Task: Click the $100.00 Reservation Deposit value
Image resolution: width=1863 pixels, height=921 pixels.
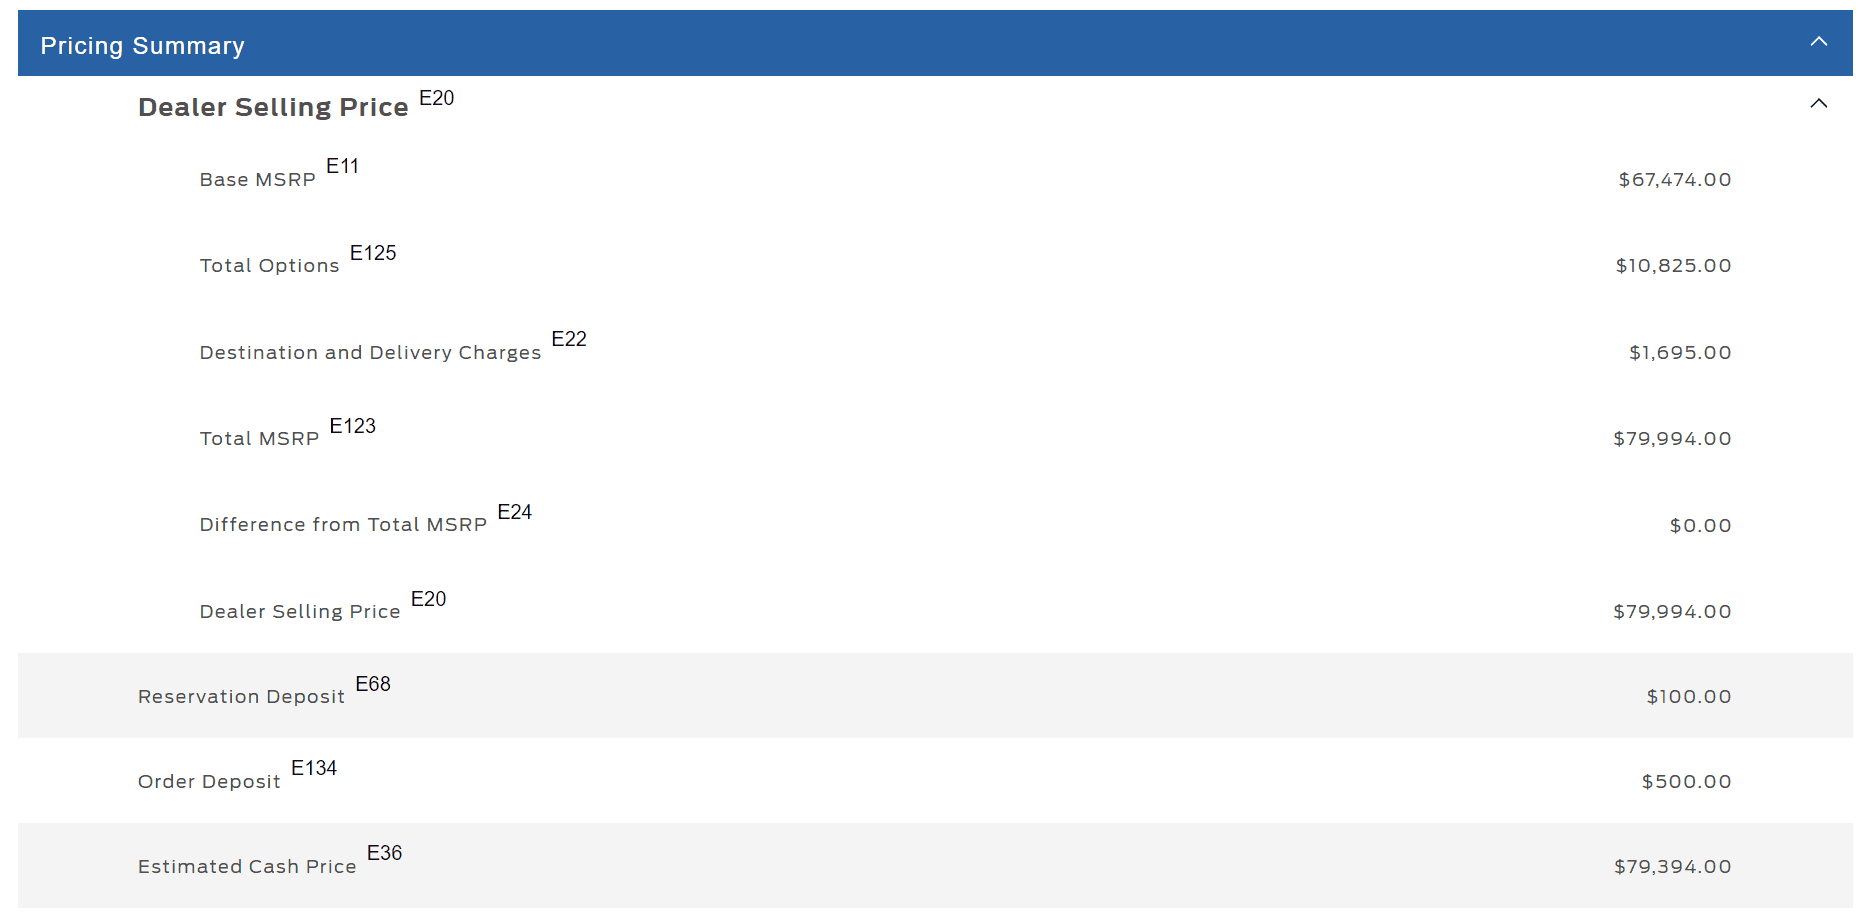Action: pos(1689,697)
